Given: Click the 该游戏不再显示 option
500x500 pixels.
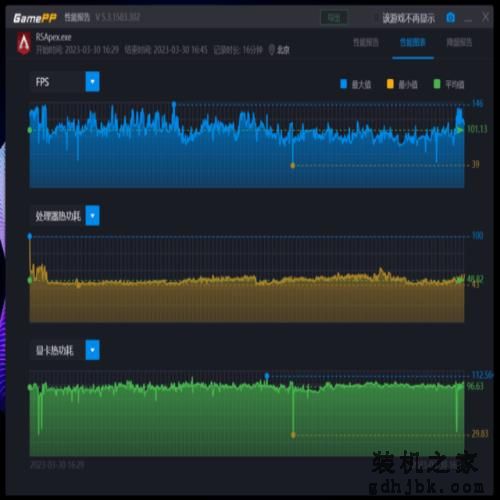Looking at the screenshot, I should pyautogui.click(x=409, y=18).
